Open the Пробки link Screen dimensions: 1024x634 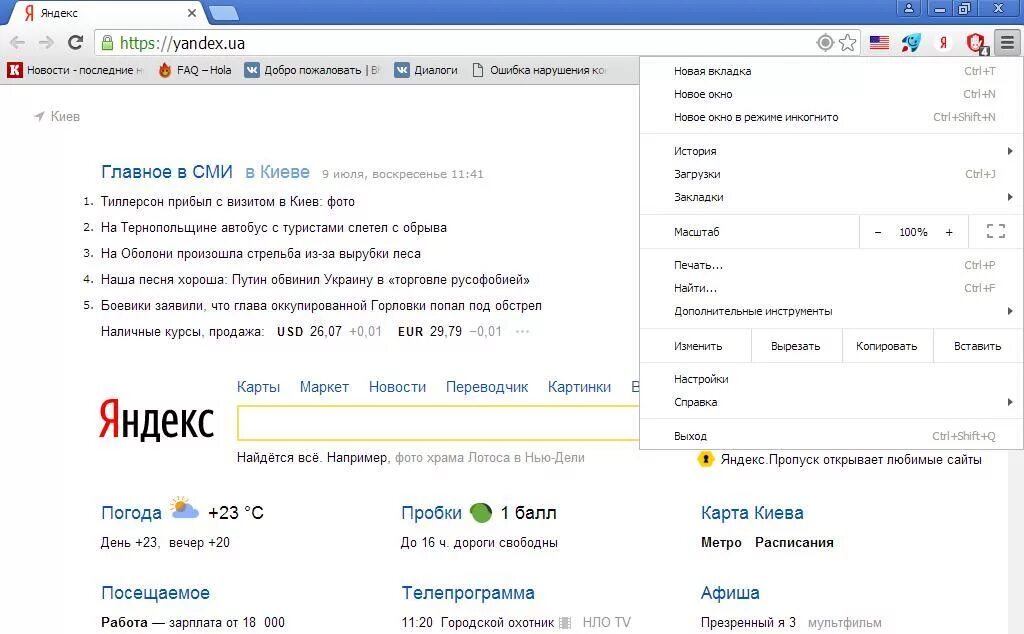[431, 513]
